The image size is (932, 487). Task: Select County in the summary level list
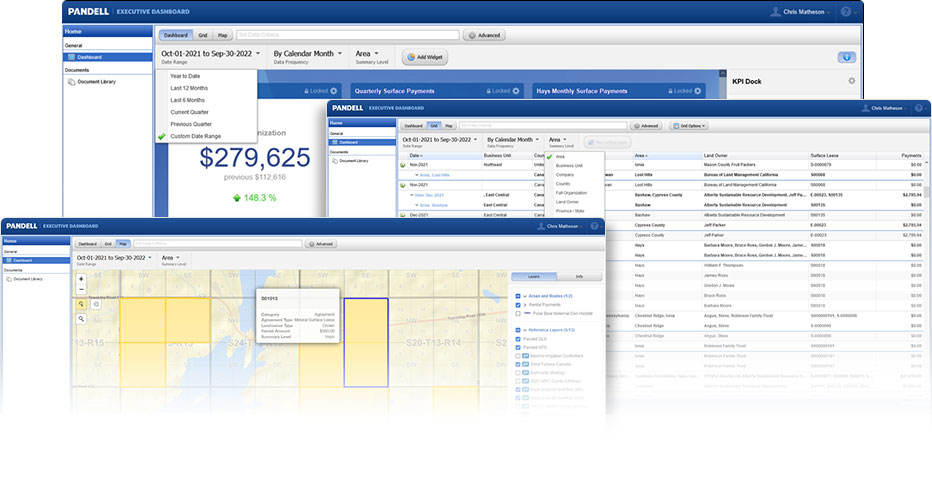pyautogui.click(x=563, y=184)
